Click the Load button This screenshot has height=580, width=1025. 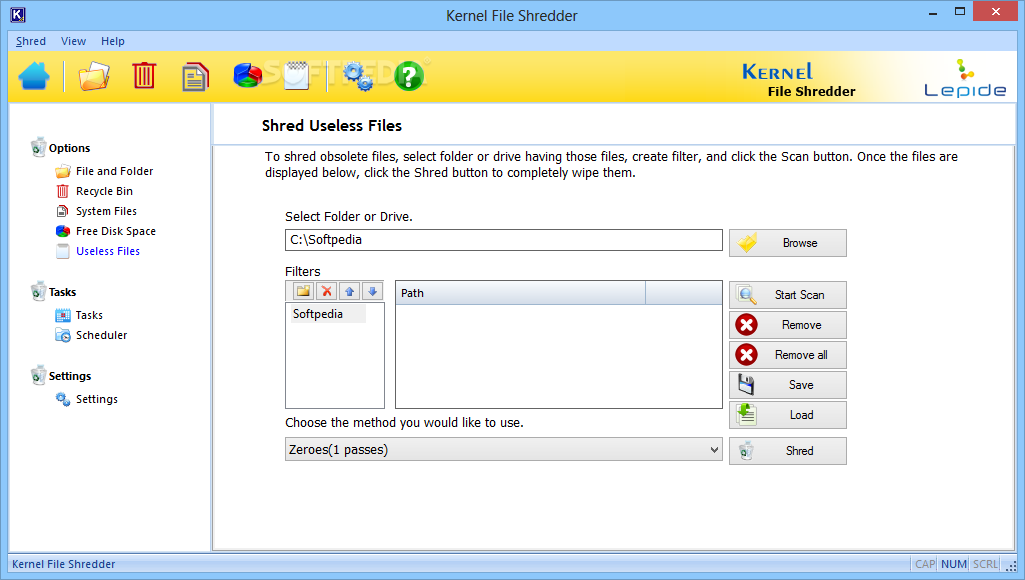[x=788, y=415]
